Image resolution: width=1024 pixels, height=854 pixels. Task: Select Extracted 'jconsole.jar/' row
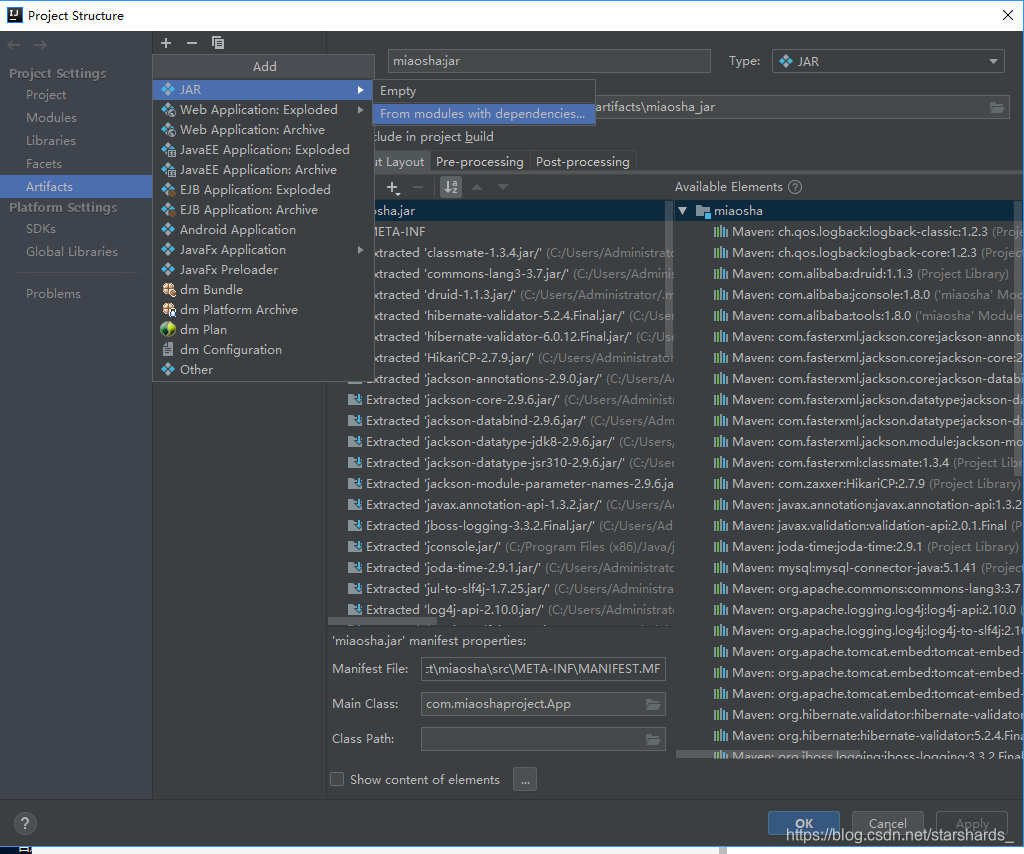(x=511, y=546)
